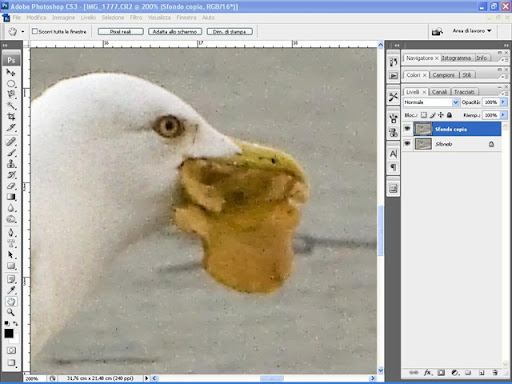Select the Eyedropper tool
The width and height of the screenshot is (512, 384).
[x=11, y=290]
